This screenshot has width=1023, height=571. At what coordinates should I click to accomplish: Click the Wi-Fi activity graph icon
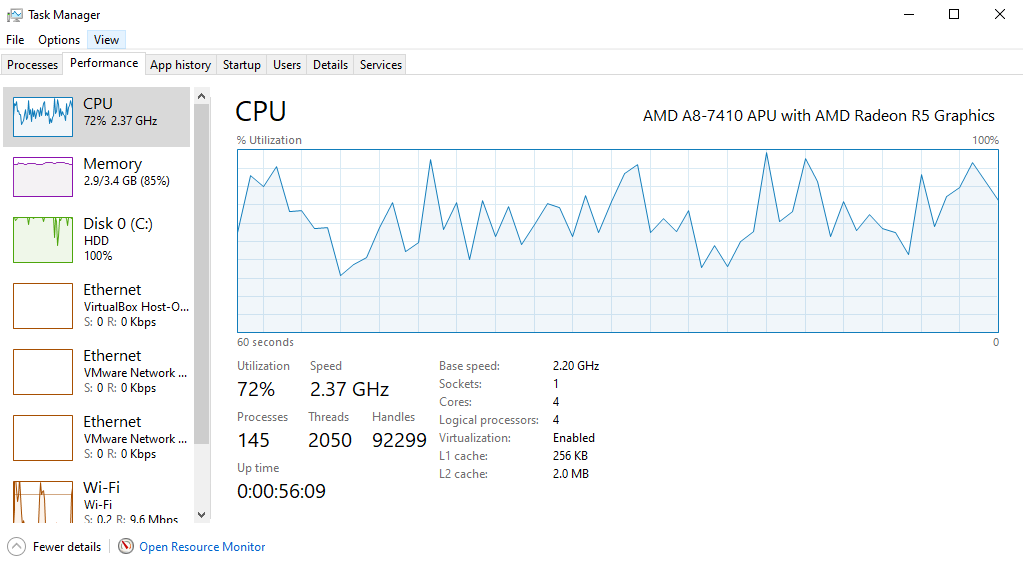pyautogui.click(x=43, y=503)
